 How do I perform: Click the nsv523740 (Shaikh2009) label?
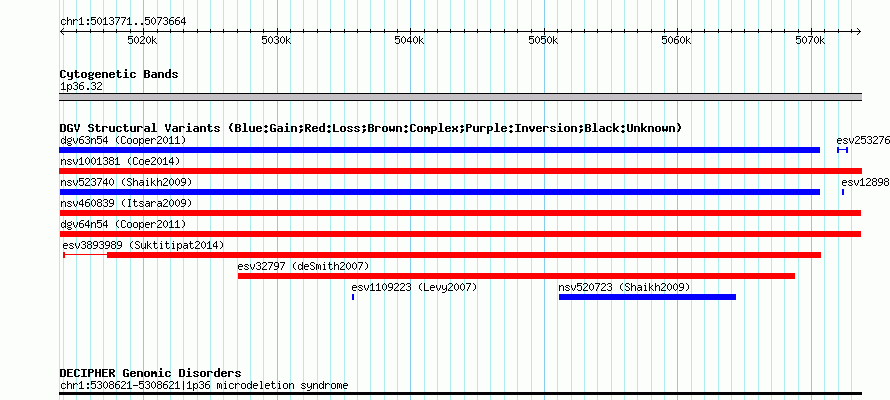point(126,182)
